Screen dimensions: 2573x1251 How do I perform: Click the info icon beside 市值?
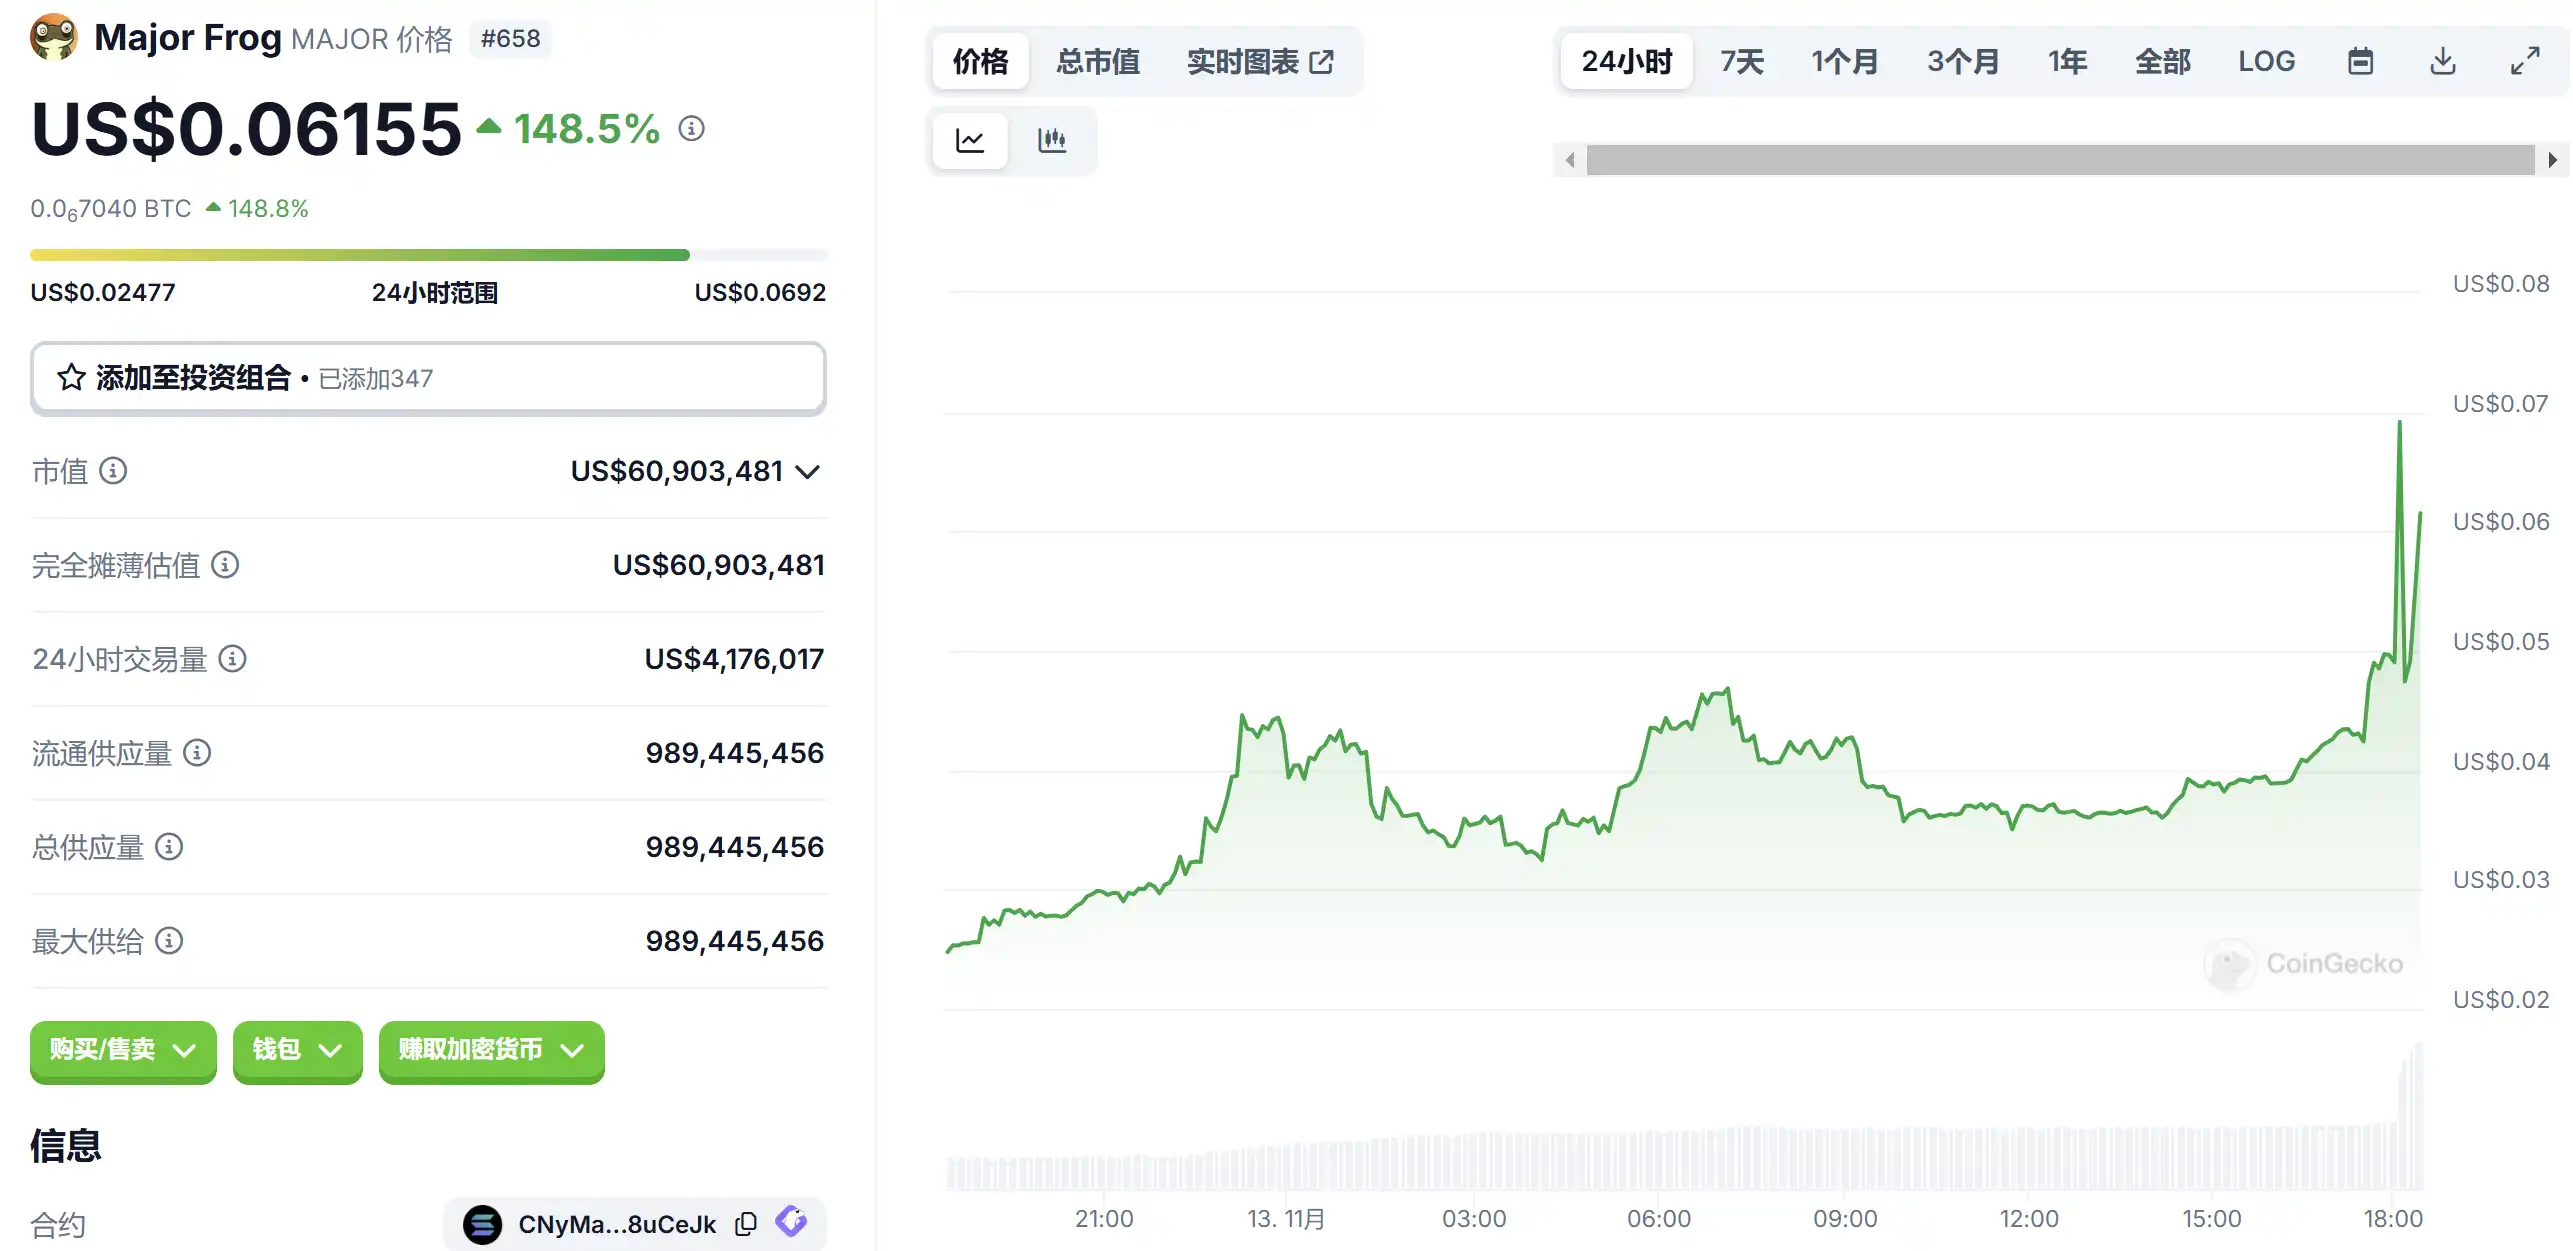tap(113, 471)
